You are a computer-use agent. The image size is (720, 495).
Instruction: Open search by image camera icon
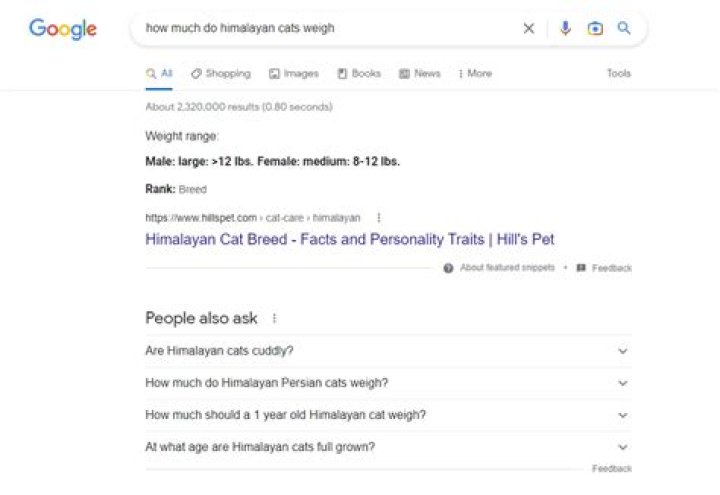(595, 29)
